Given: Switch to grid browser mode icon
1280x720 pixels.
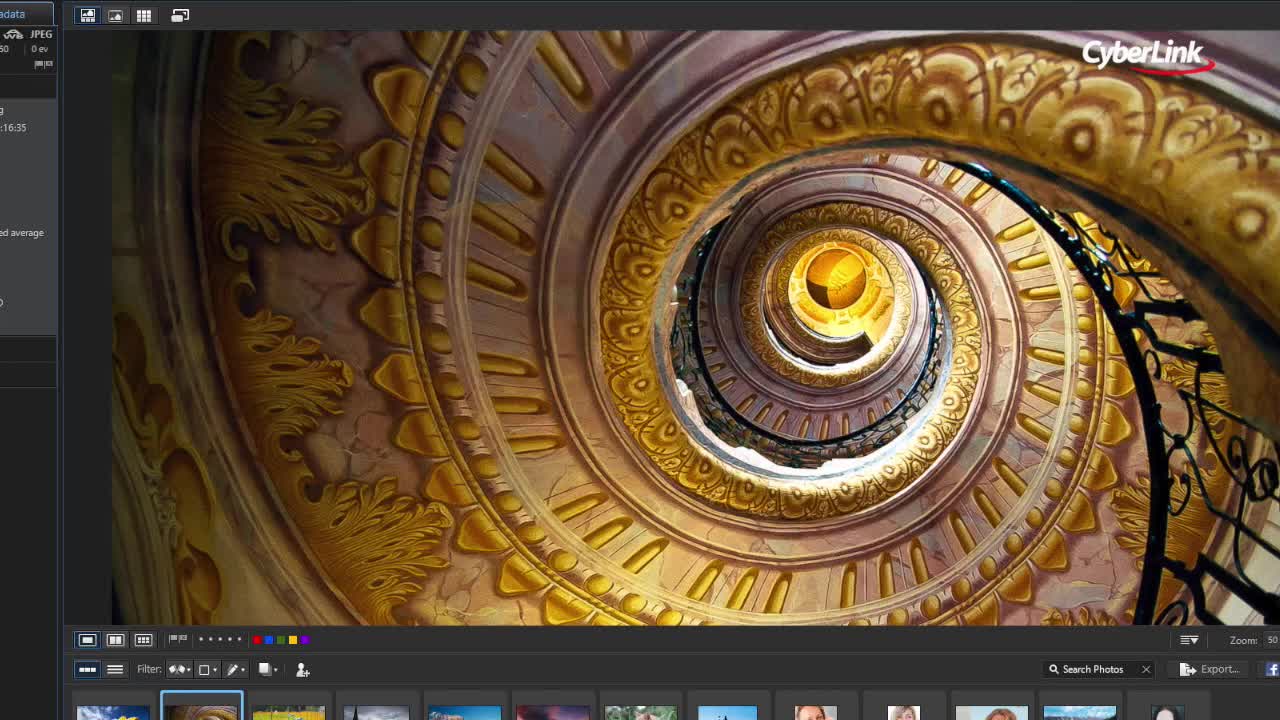Looking at the screenshot, I should tap(144, 16).
